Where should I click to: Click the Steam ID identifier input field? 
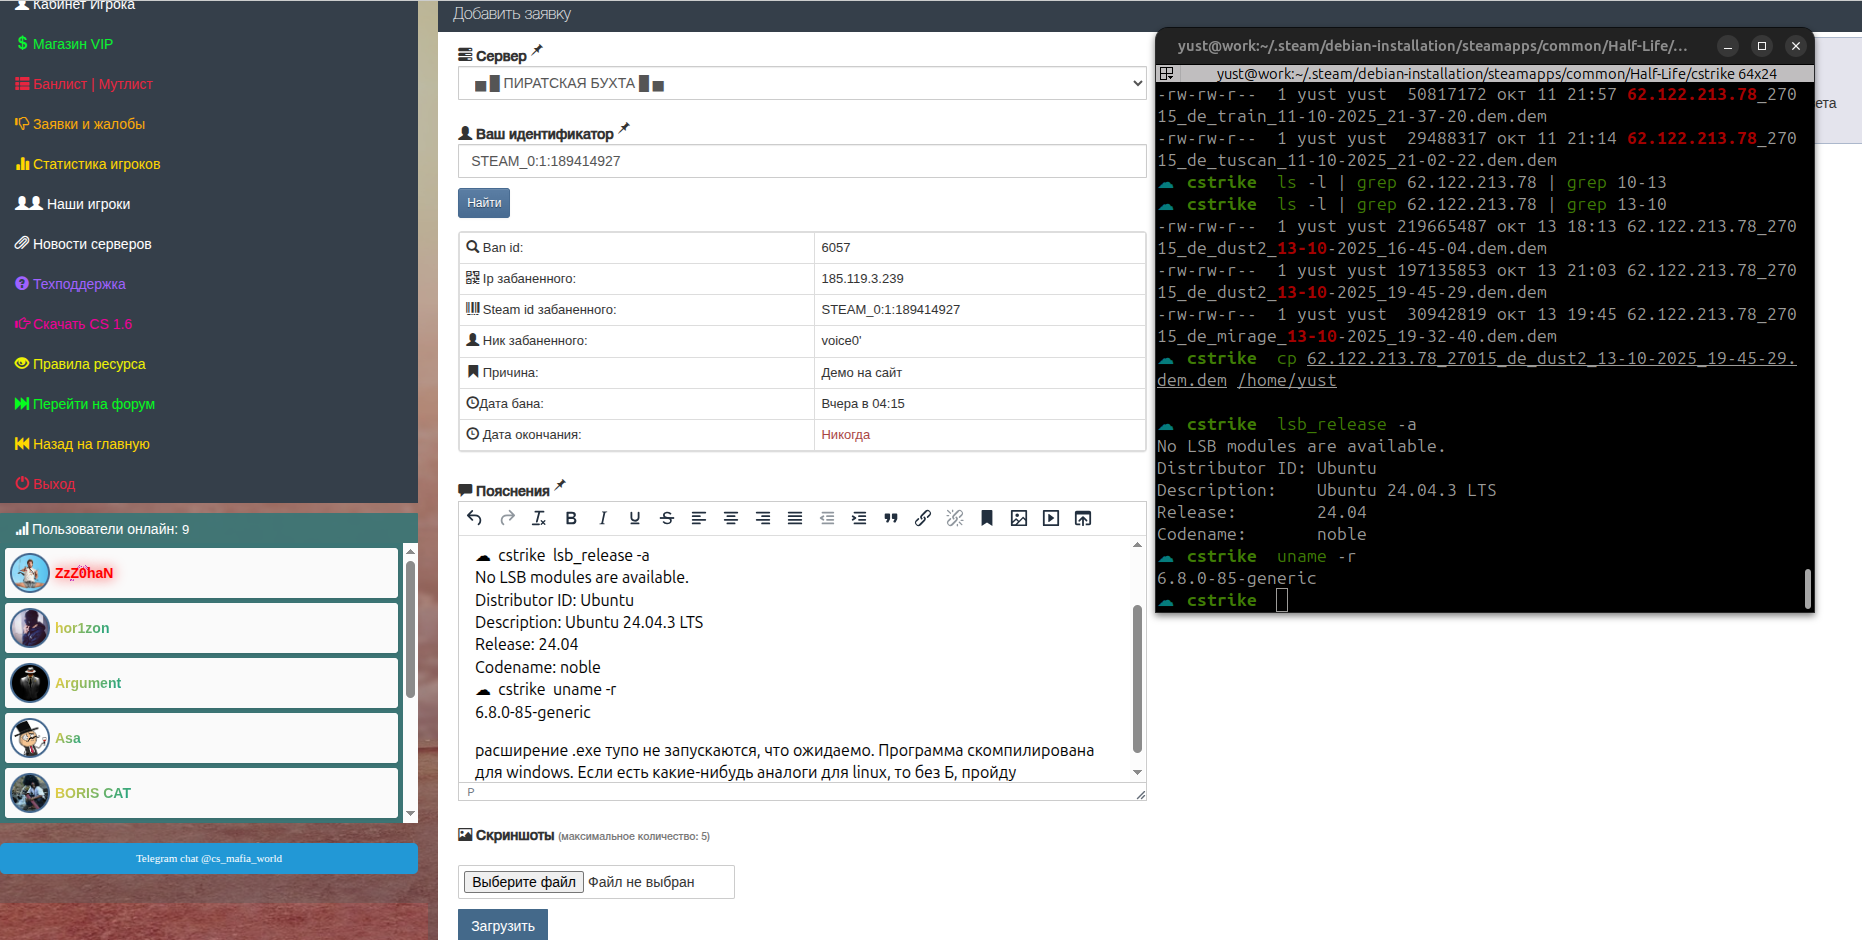tap(802, 161)
